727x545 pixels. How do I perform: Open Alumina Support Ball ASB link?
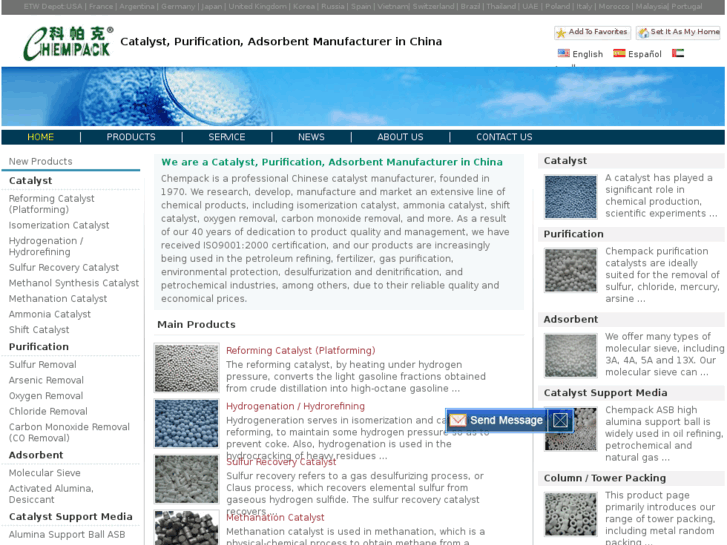click(x=67, y=534)
